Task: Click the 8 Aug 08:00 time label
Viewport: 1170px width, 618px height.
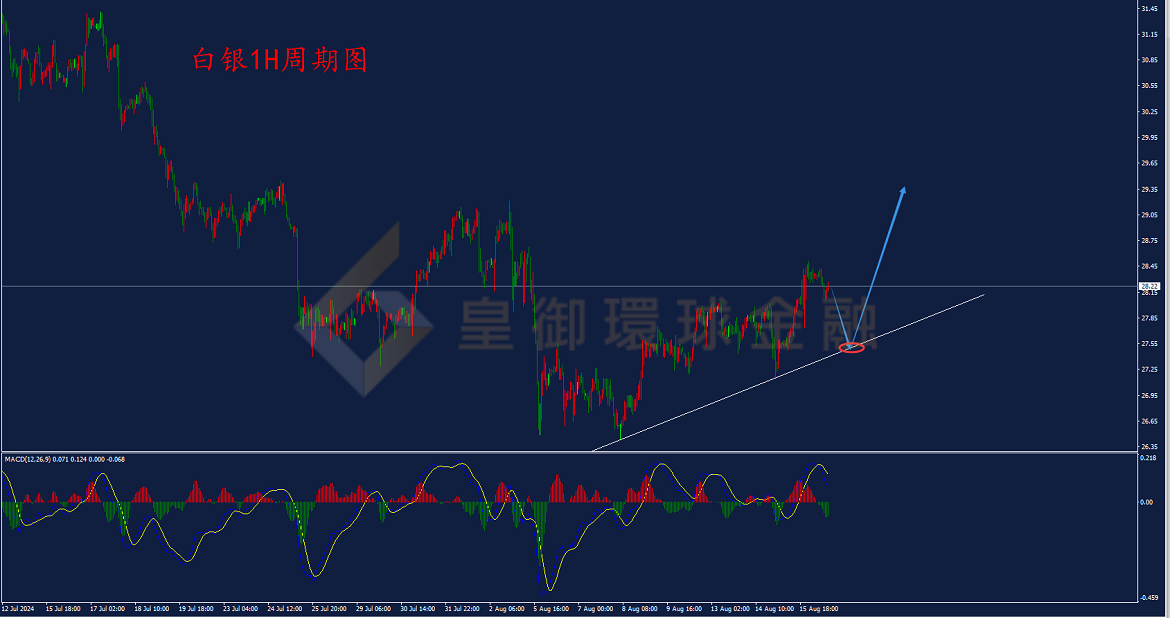Action: click(x=639, y=608)
